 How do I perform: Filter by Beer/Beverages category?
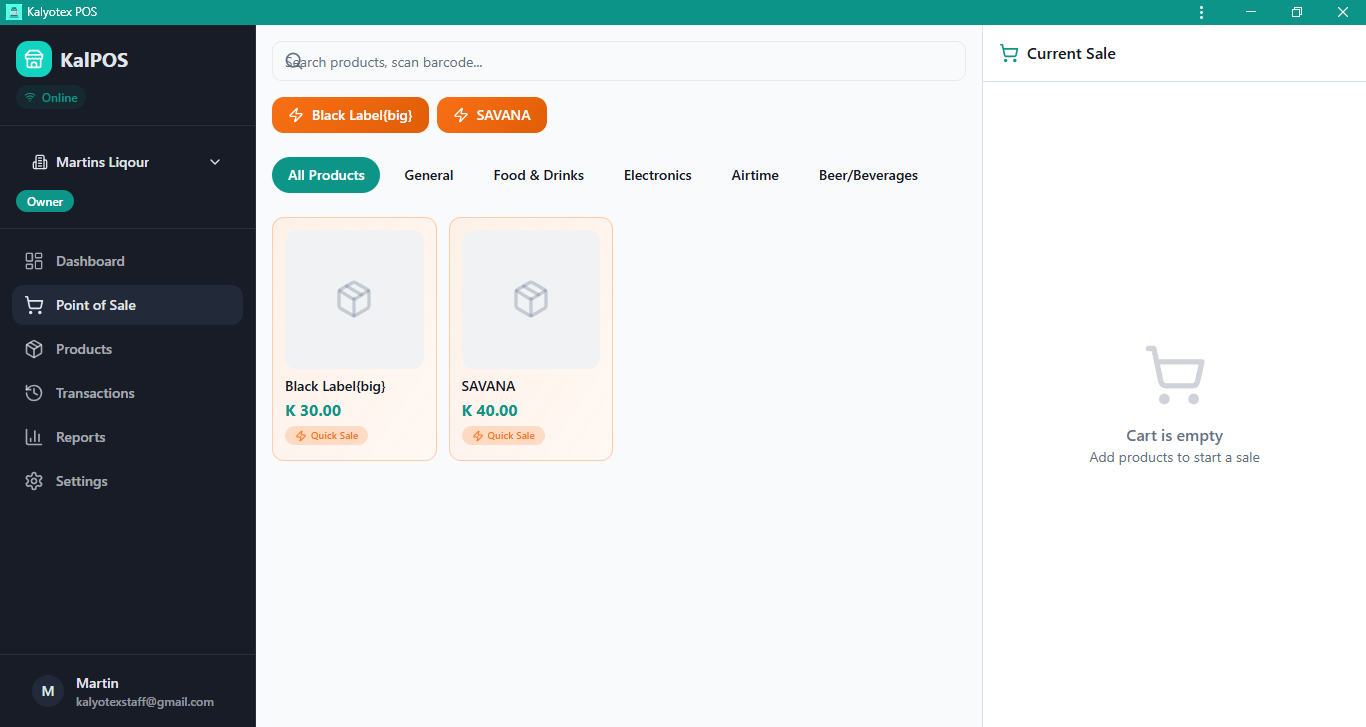(x=868, y=175)
